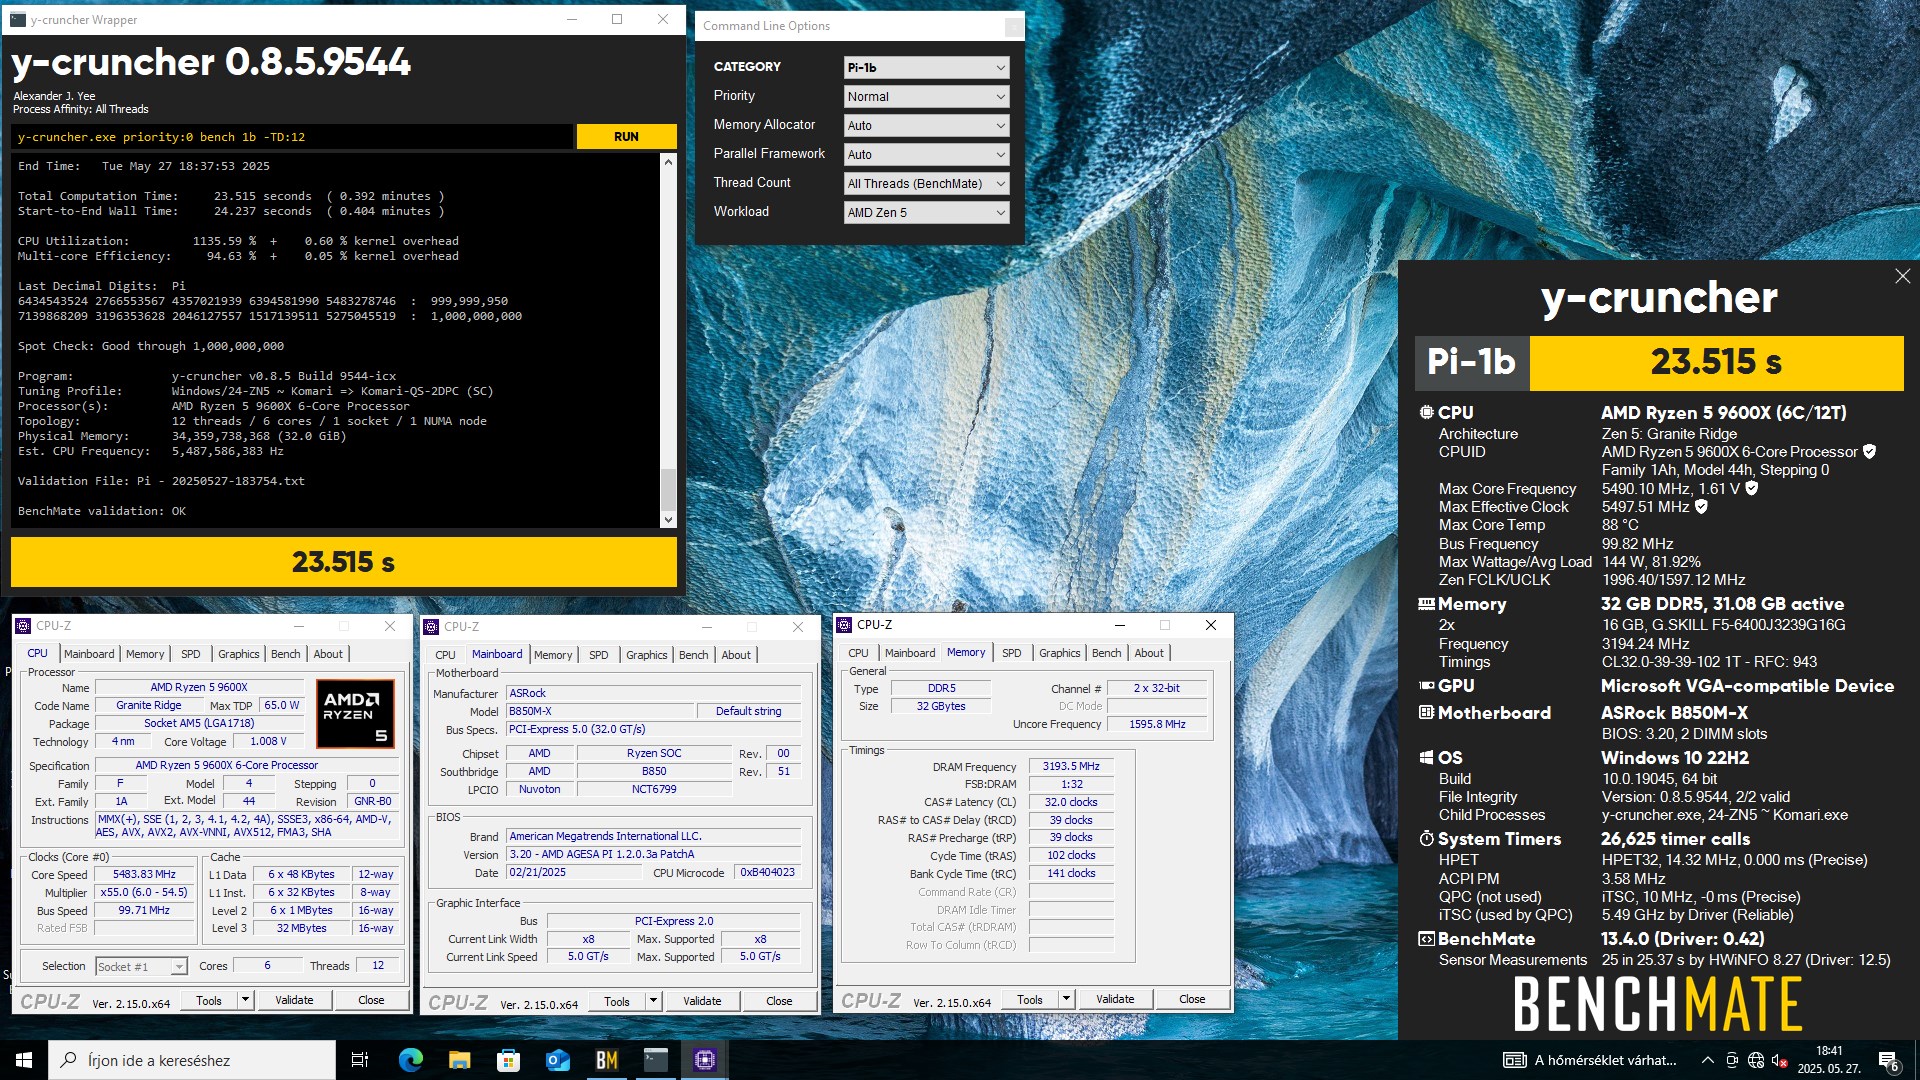Click the GPU icon in the BenchMate panel
1920x1080 pixels.
pos(1426,686)
